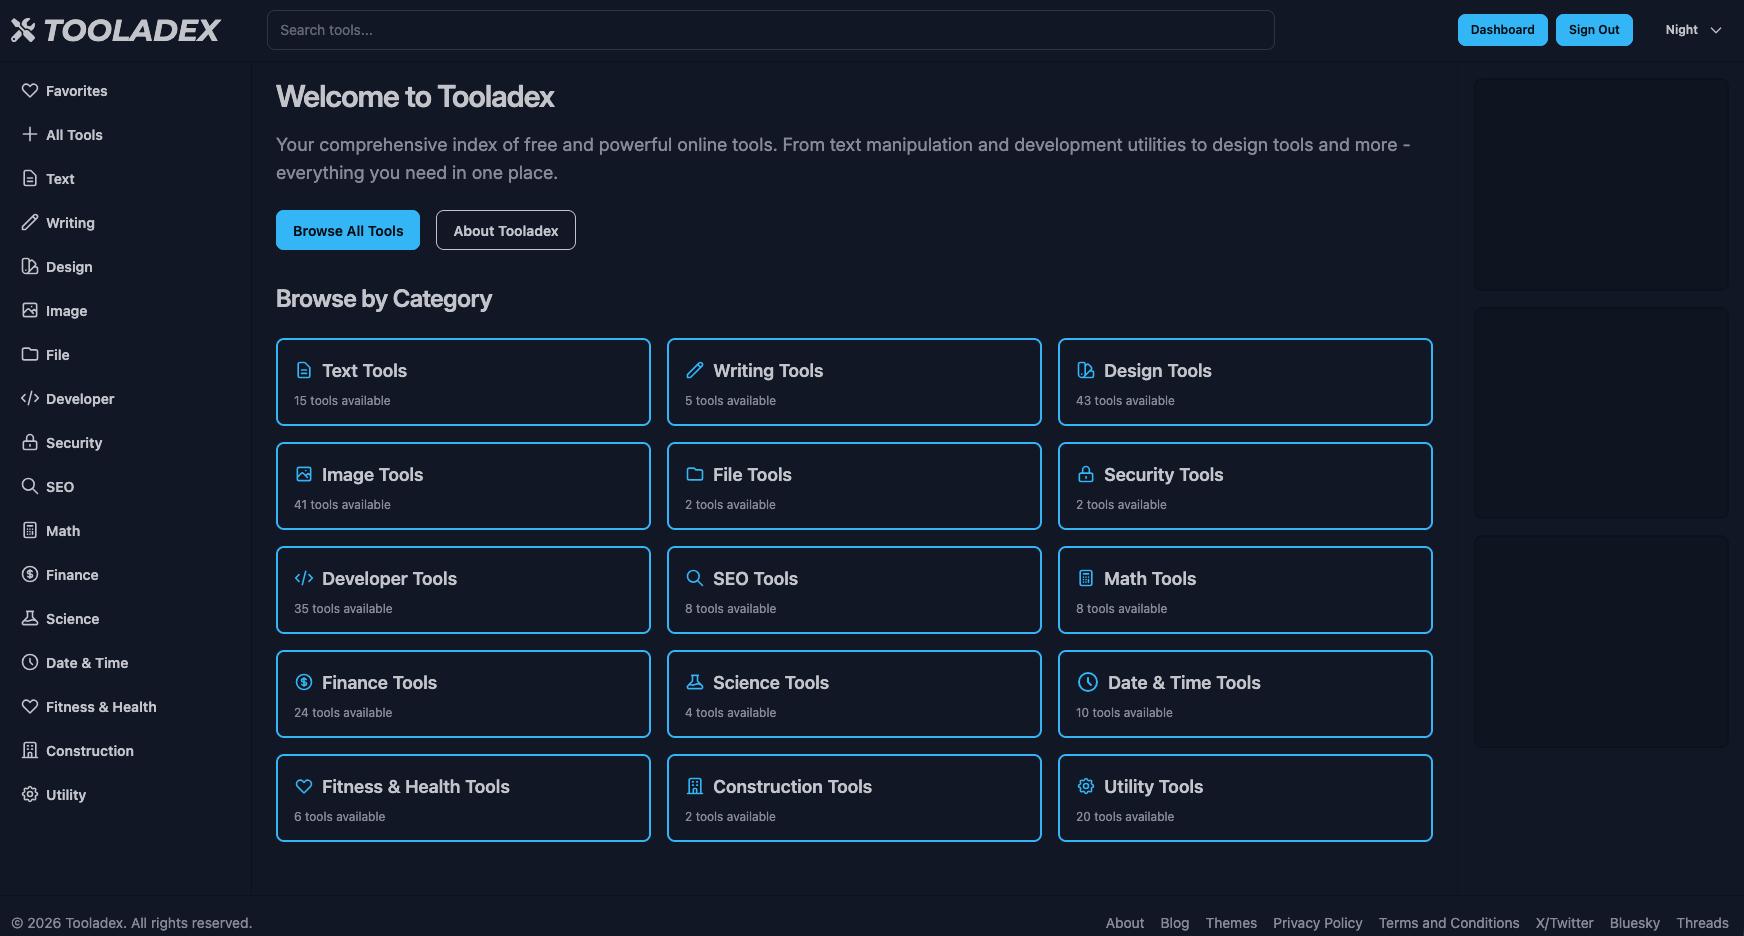Open the Design Tools category card
The image size is (1744, 936).
(1244, 382)
